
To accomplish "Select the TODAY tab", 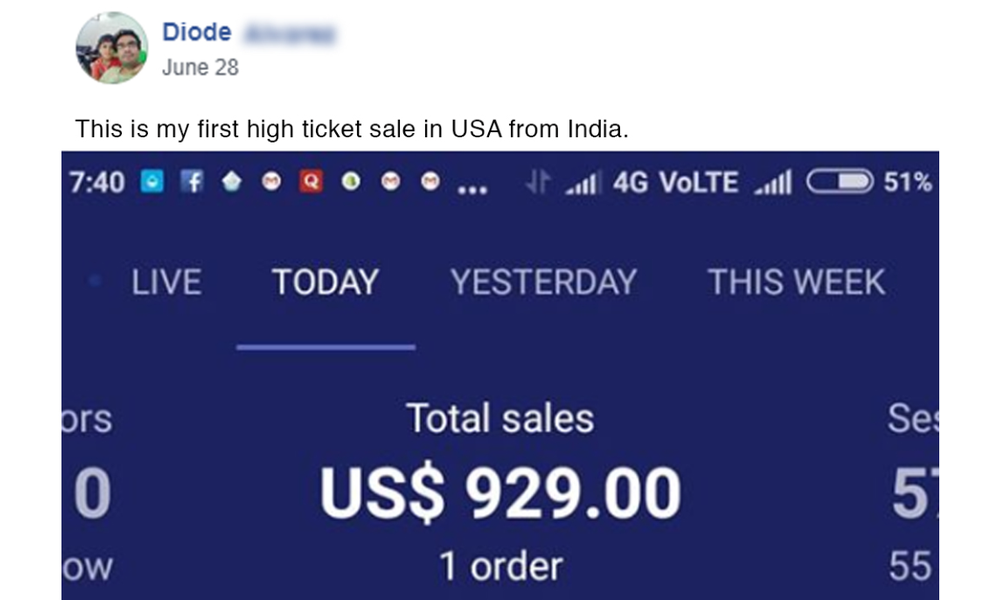I will click(x=325, y=282).
